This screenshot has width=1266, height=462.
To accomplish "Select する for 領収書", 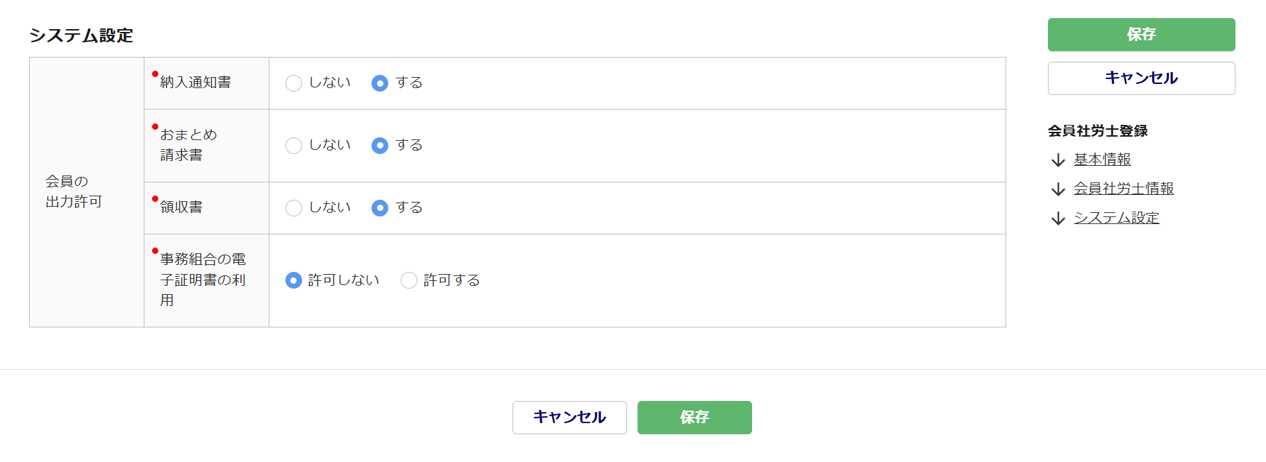I will 380,208.
